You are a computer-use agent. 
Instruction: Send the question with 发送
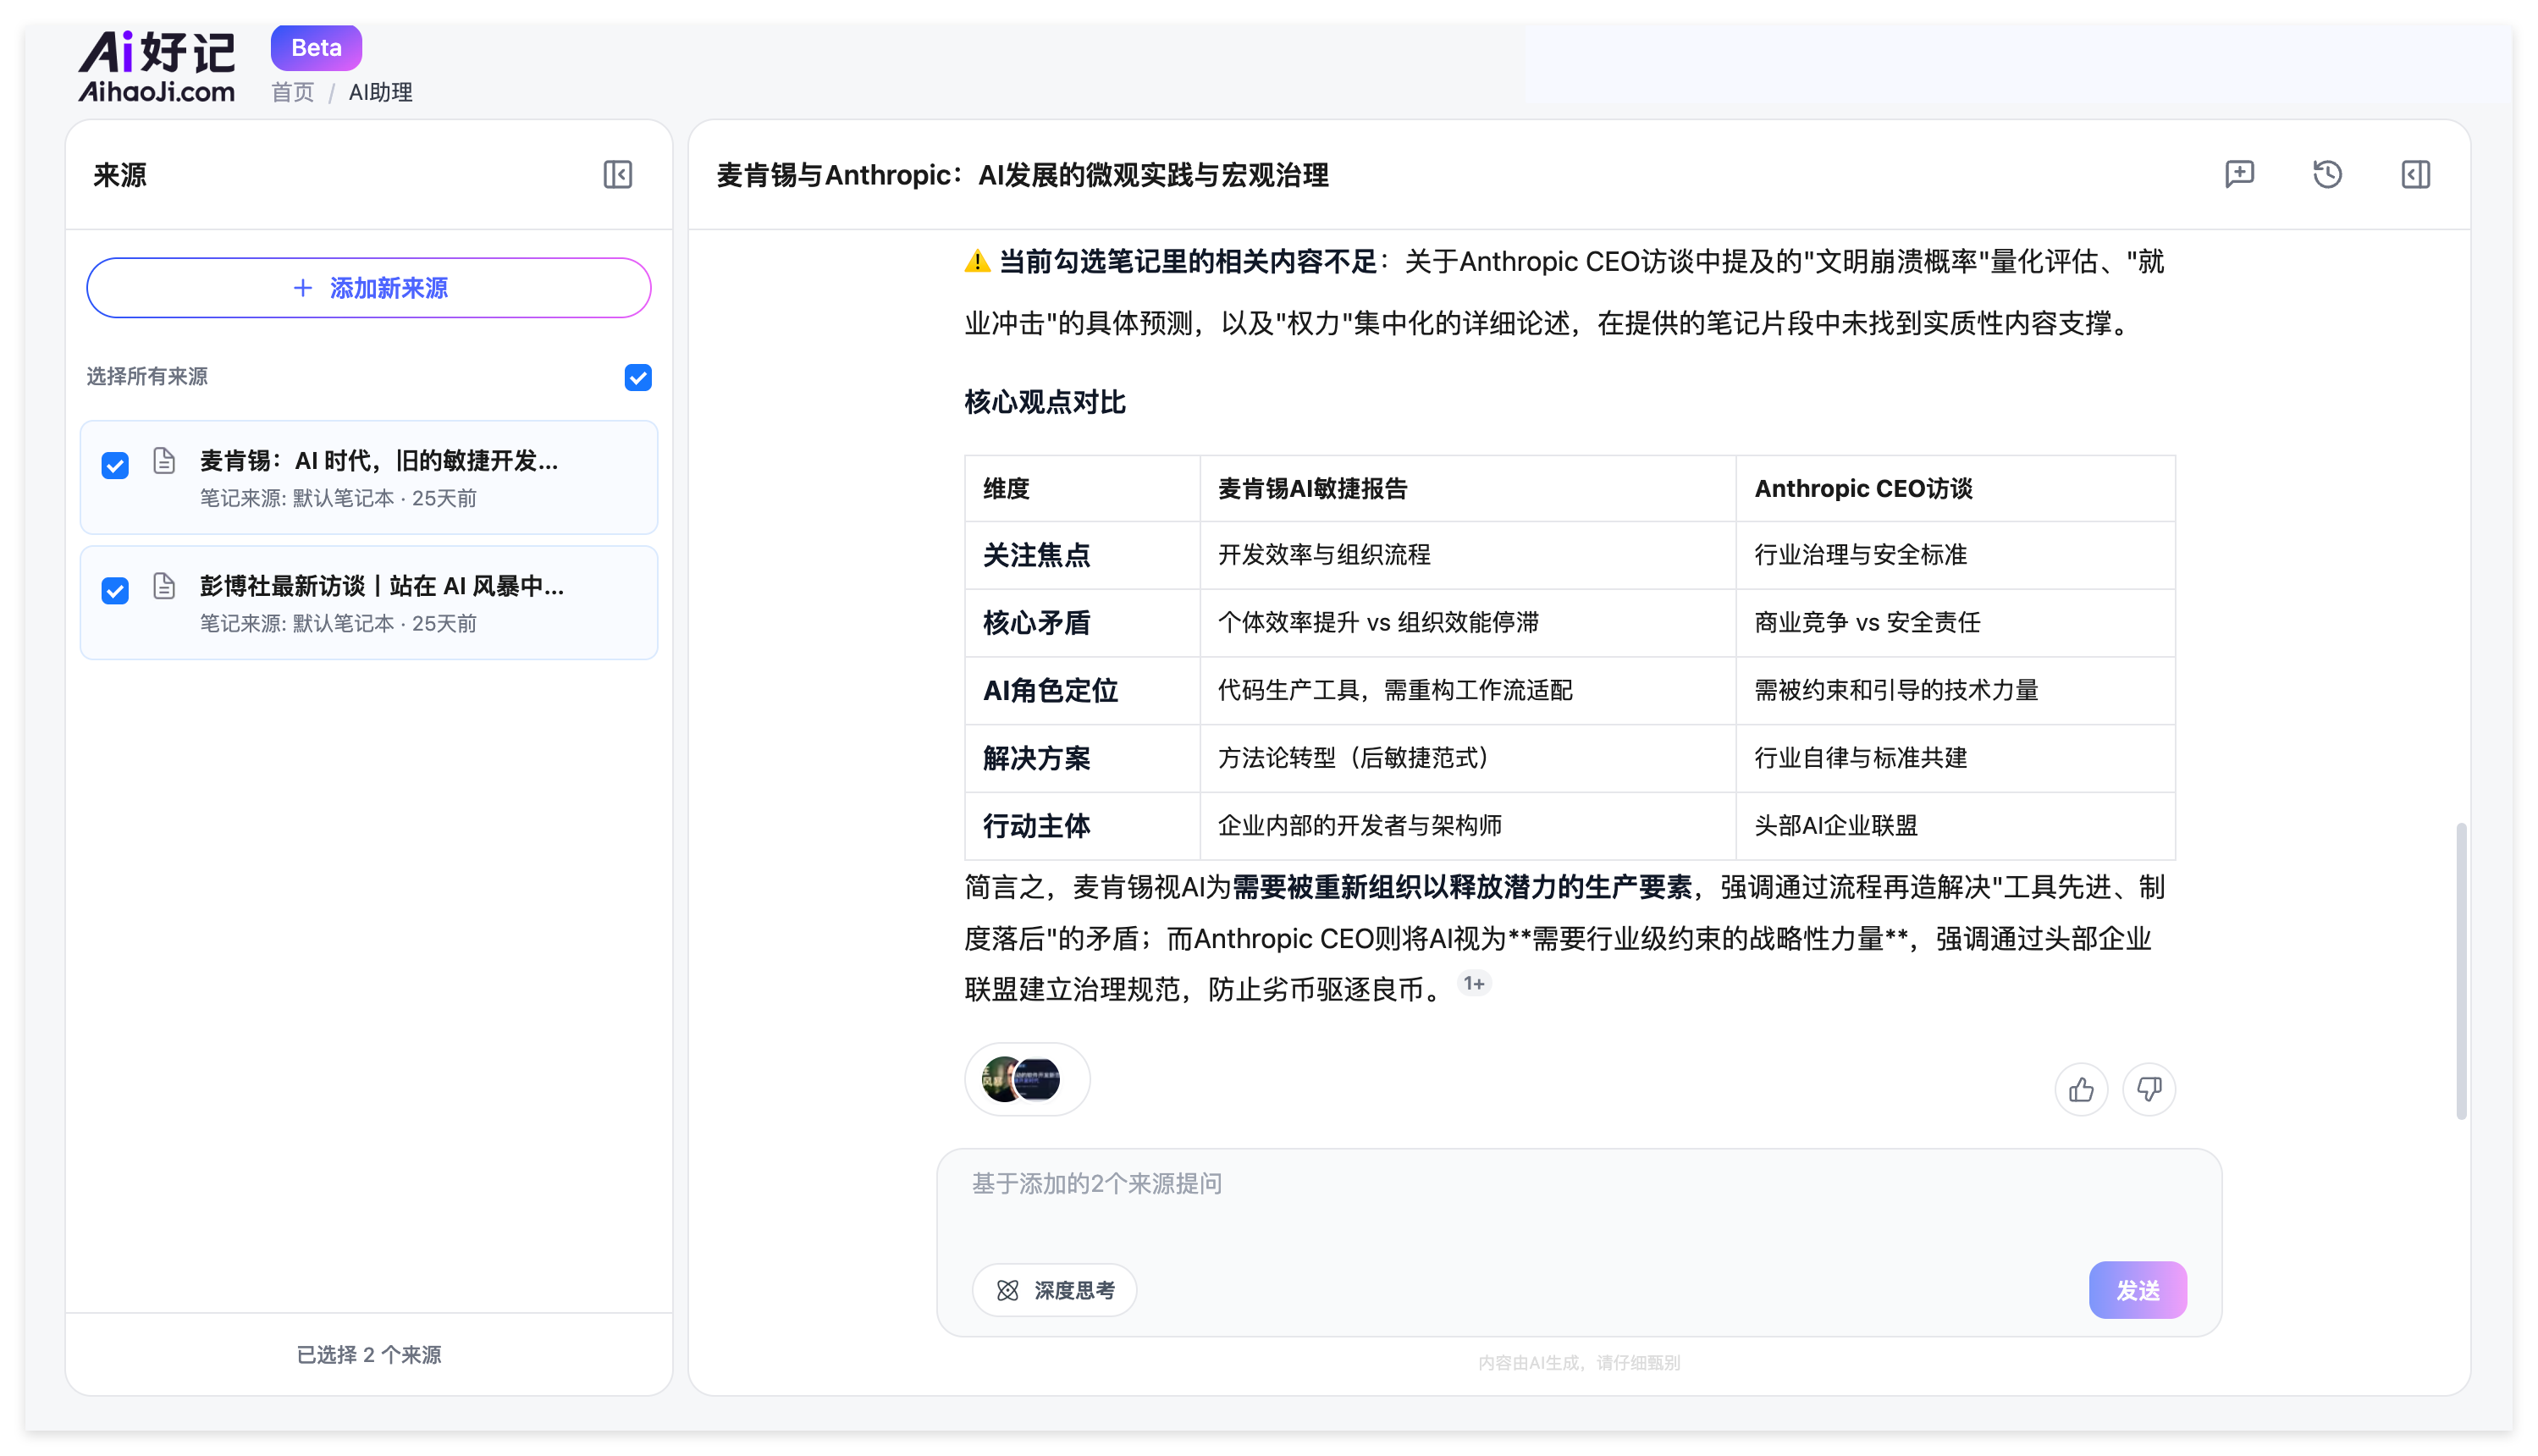pos(2137,1290)
